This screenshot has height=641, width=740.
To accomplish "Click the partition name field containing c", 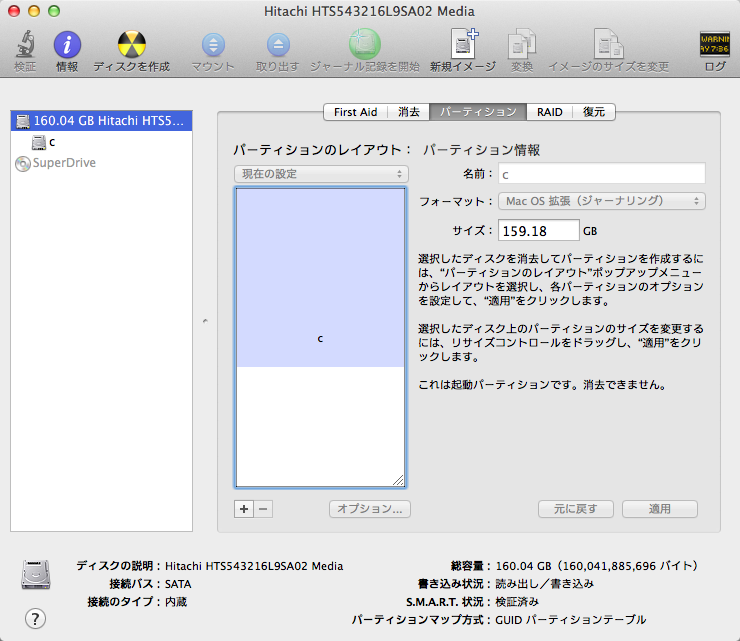I will click(602, 174).
